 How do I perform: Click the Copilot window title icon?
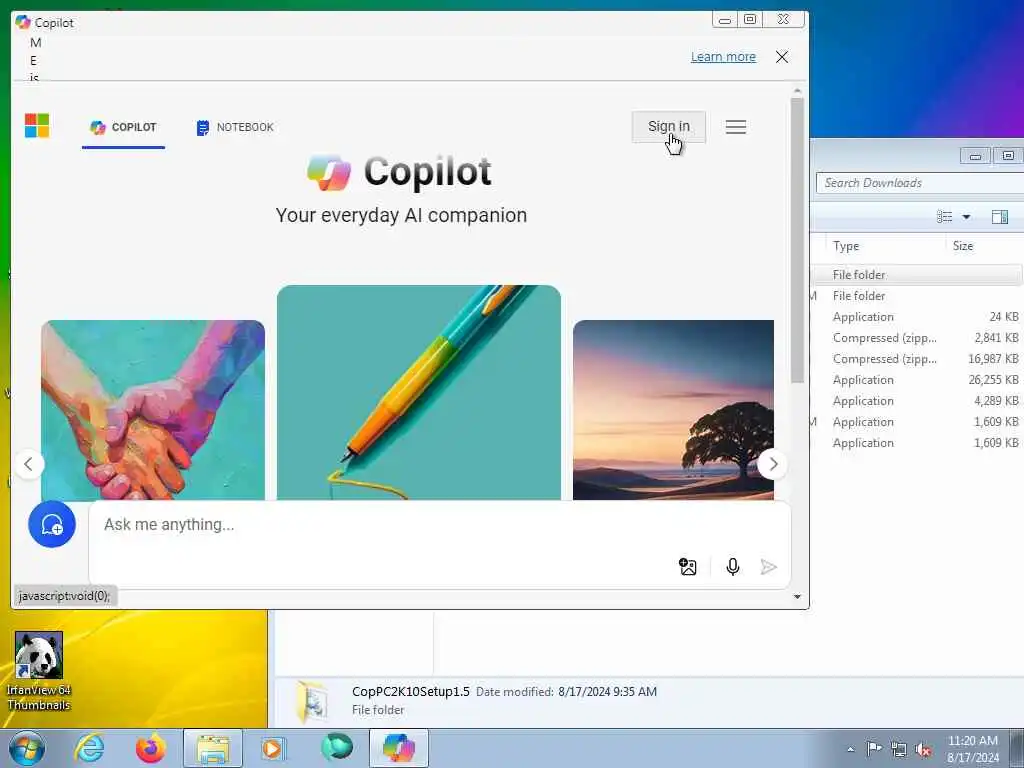point(23,22)
